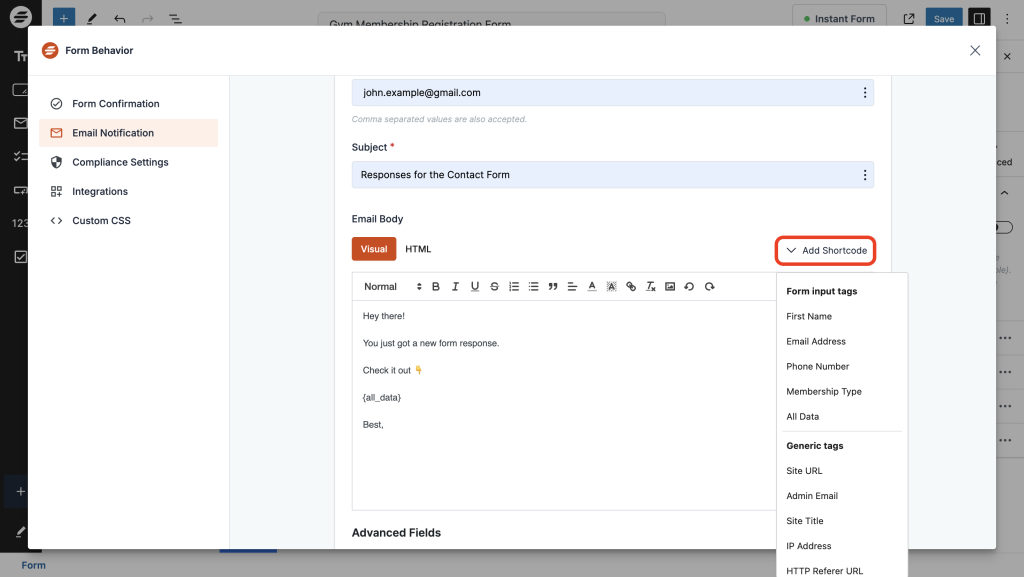This screenshot has width=1024, height=577.
Task: Insert an image into the email body
Action: point(670,287)
